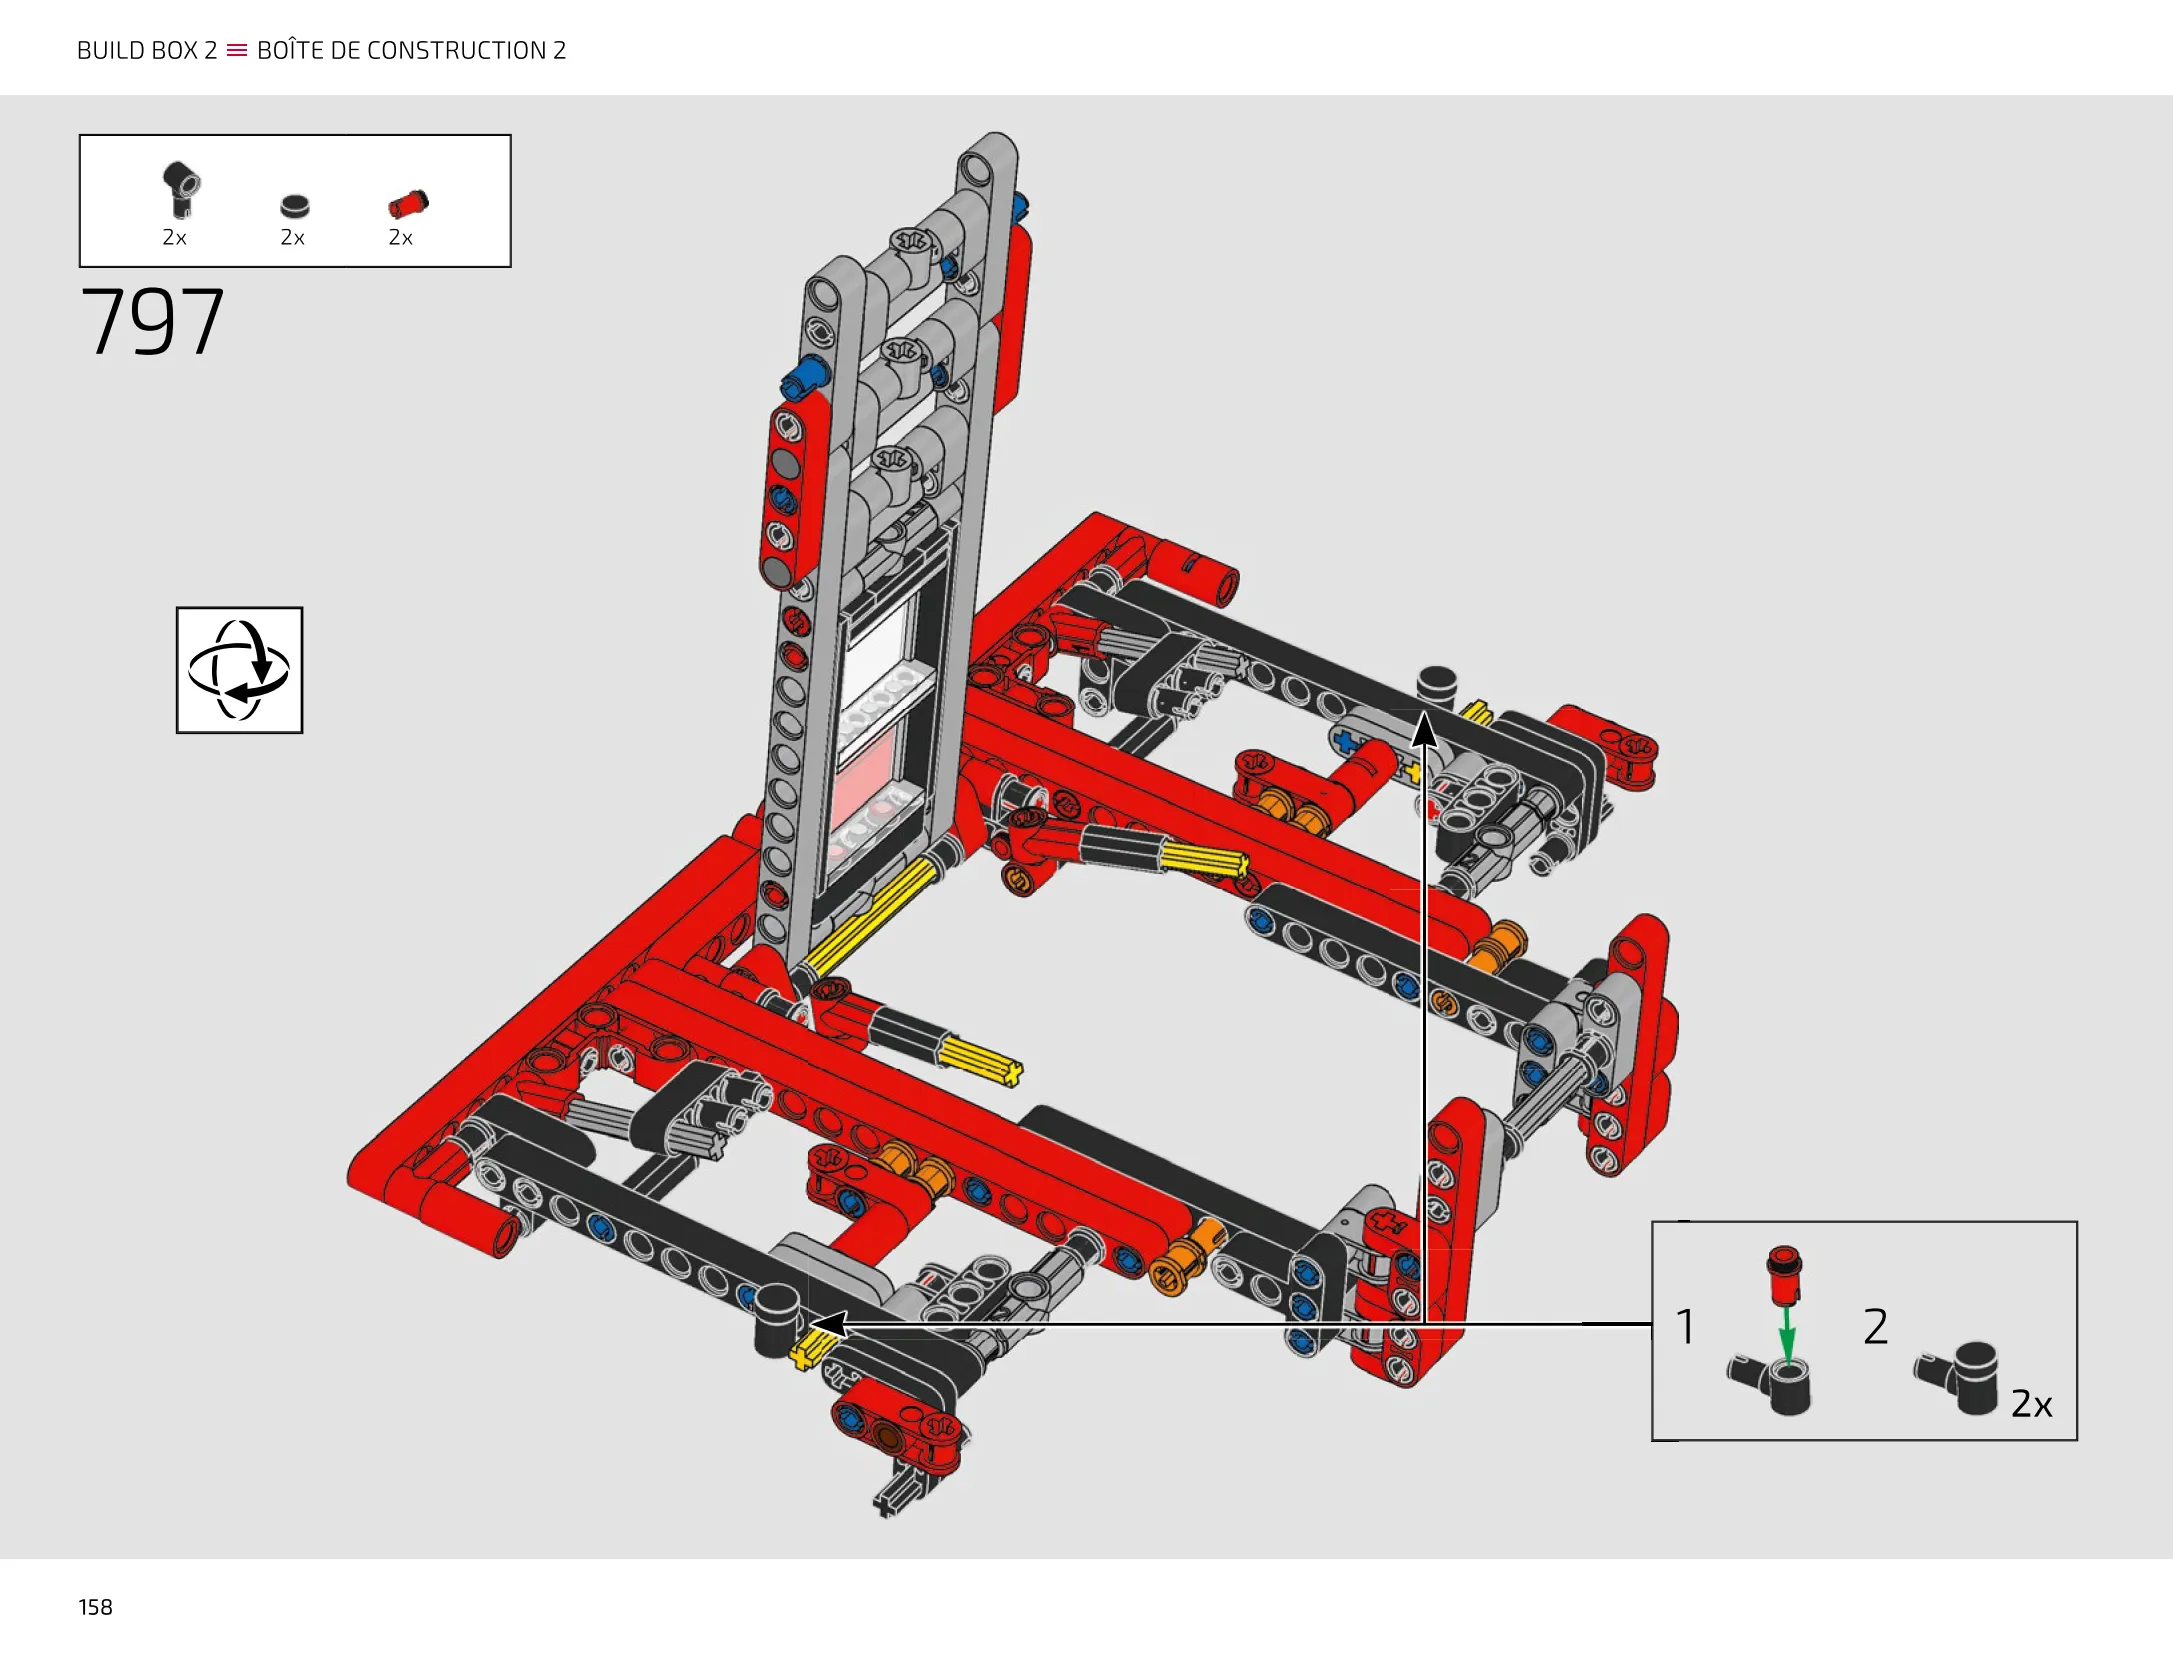Click the sub-step number 2 label

tap(1876, 1327)
